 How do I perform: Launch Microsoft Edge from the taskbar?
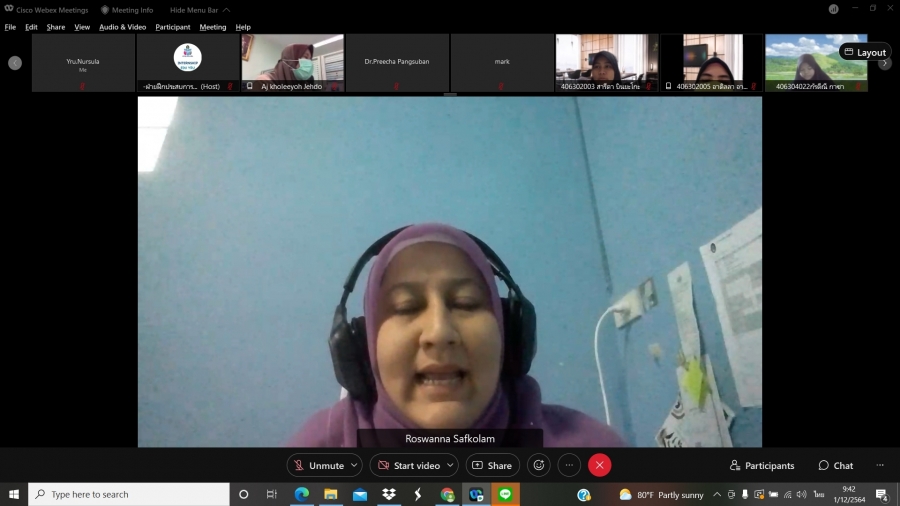[301, 494]
